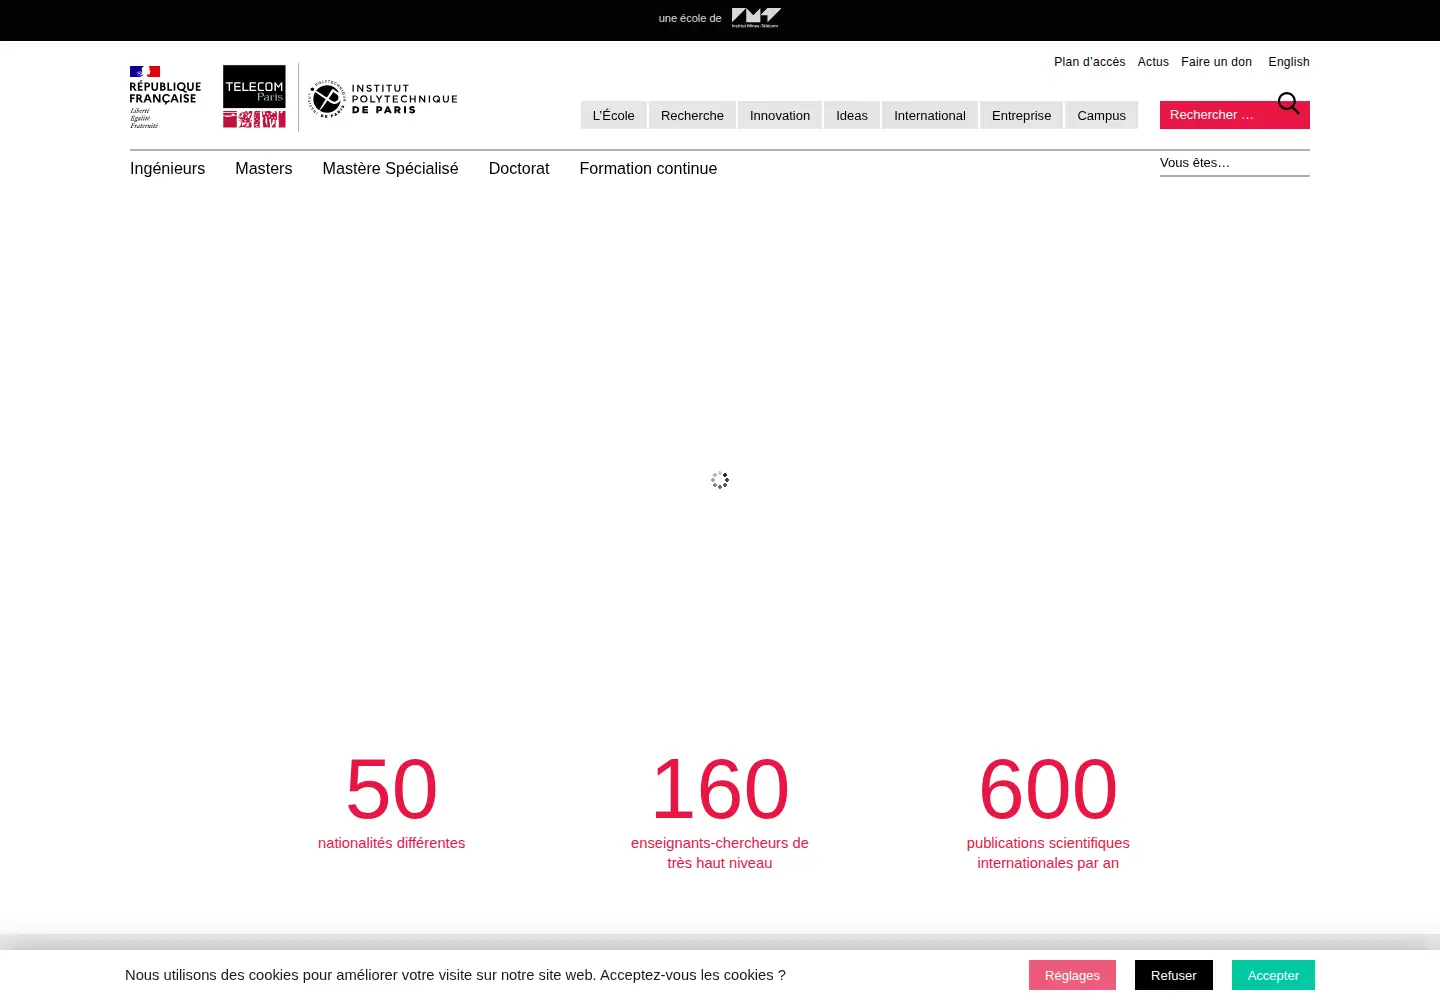1440x1000 pixels.
Task: Click Faire un don link
Action: tap(1216, 62)
